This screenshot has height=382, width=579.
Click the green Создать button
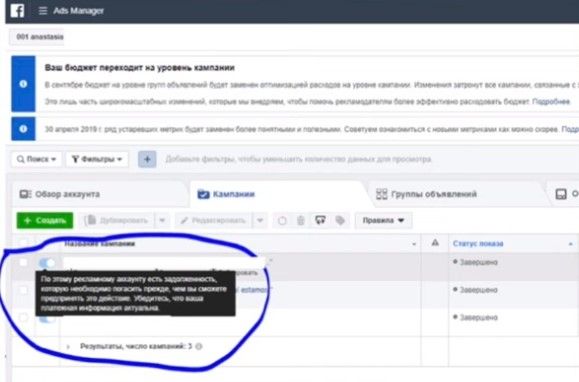pos(45,220)
